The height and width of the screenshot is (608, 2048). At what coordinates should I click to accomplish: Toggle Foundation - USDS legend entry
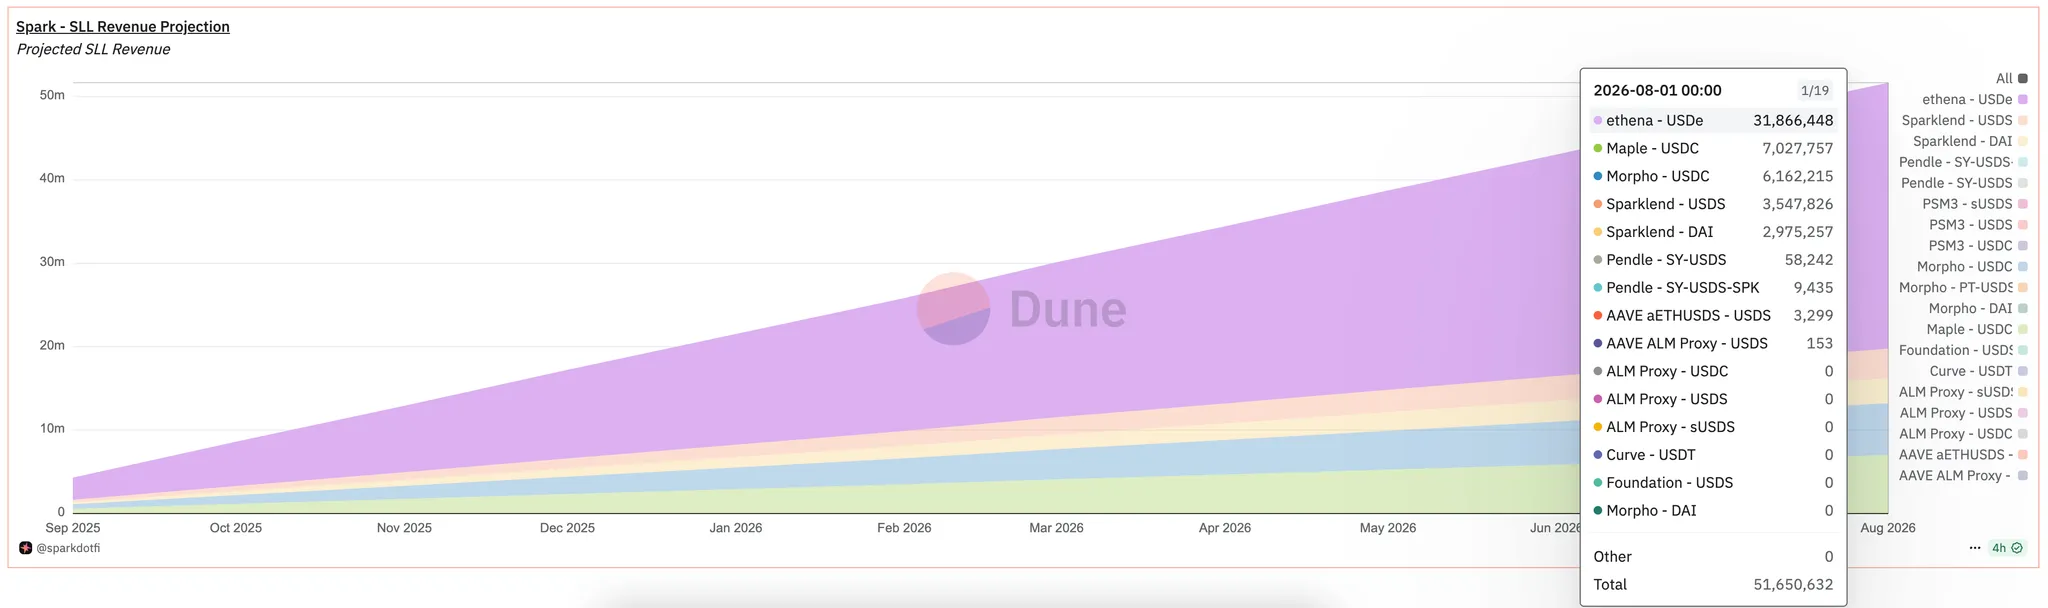click(1955, 350)
